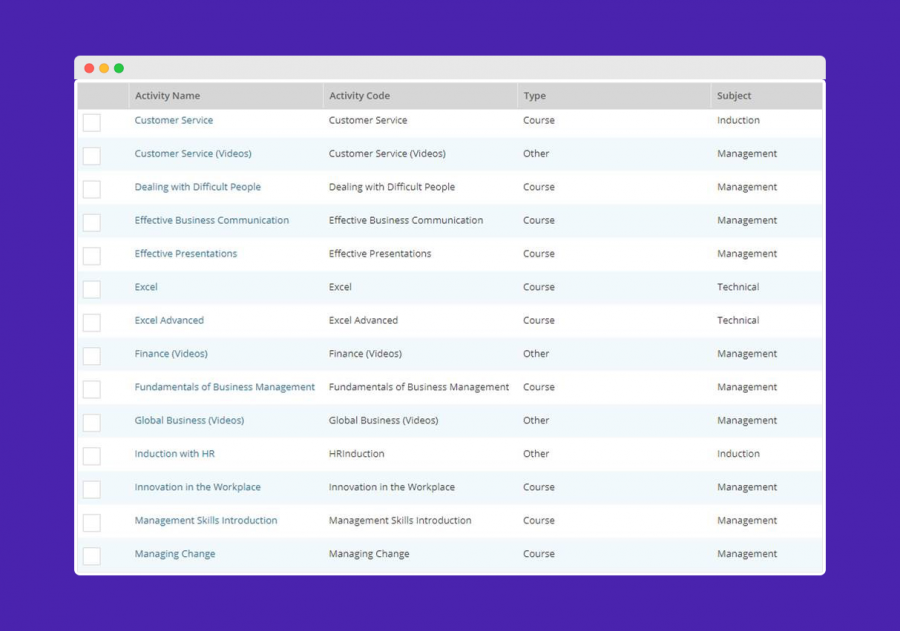
Task: Tick checkbox for Finance (Videos)
Action: point(92,356)
